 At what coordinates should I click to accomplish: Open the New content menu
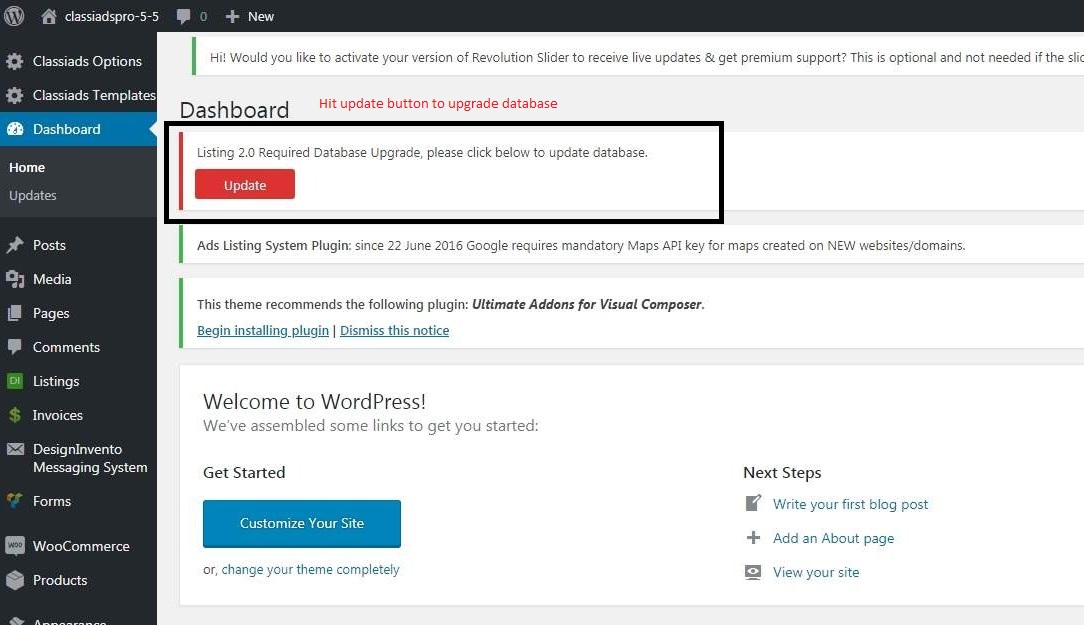tap(261, 17)
